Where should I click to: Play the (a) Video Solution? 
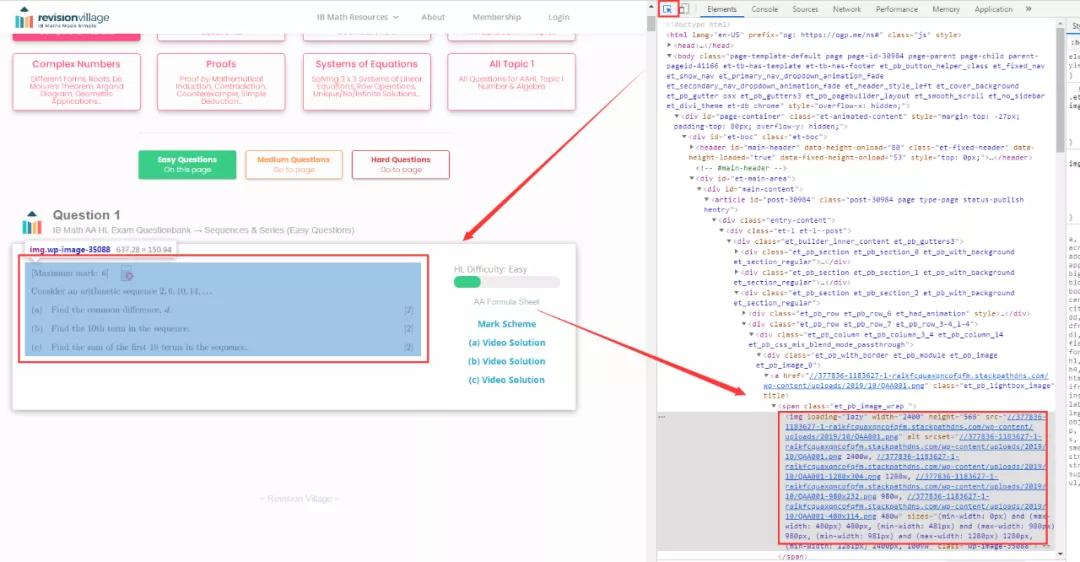506,342
